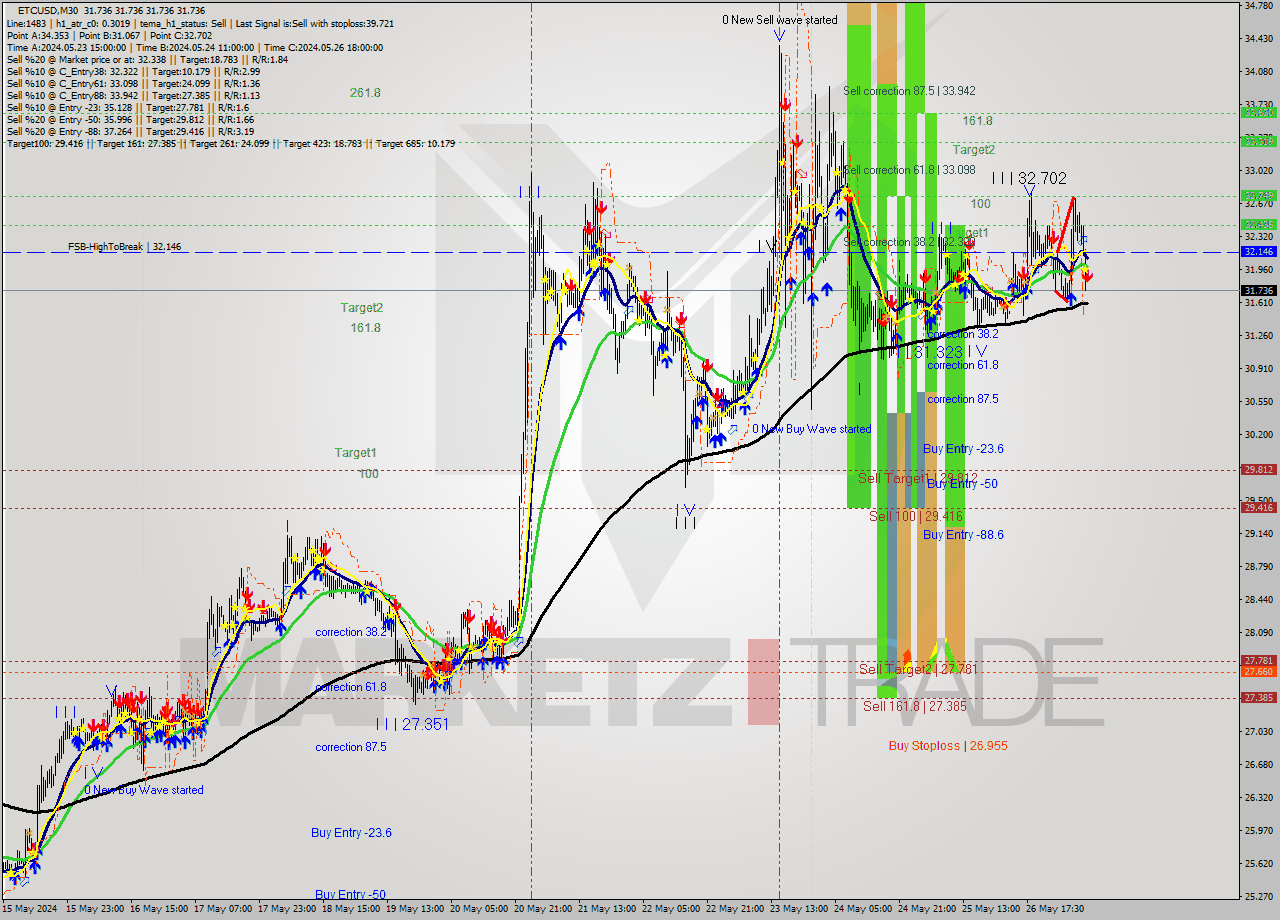1280x920 pixels.
Task: Click the red 27.385 price tag
Action: tap(1257, 697)
